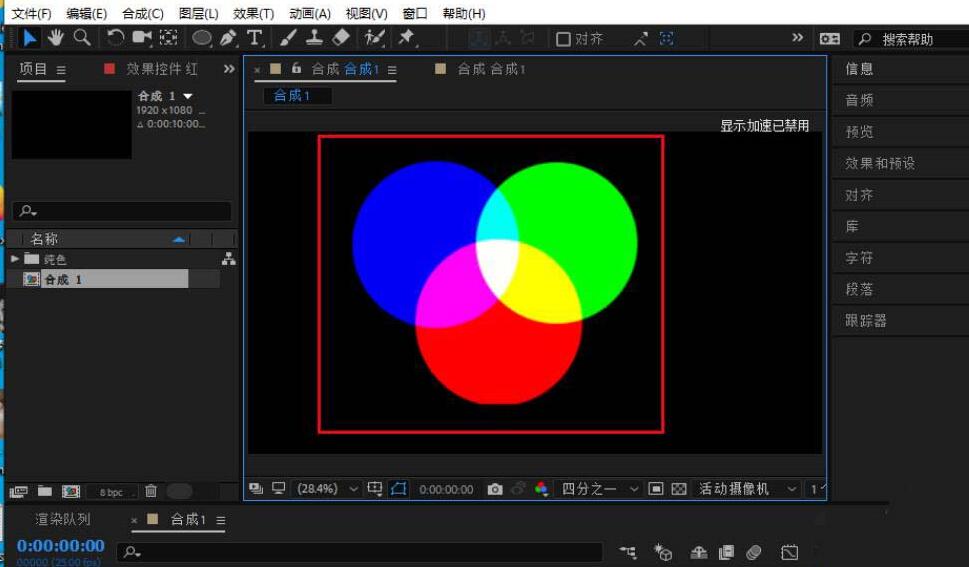969x567 pixels.
Task: Switch to the 渲染队列 tab
Action: [x=63, y=519]
